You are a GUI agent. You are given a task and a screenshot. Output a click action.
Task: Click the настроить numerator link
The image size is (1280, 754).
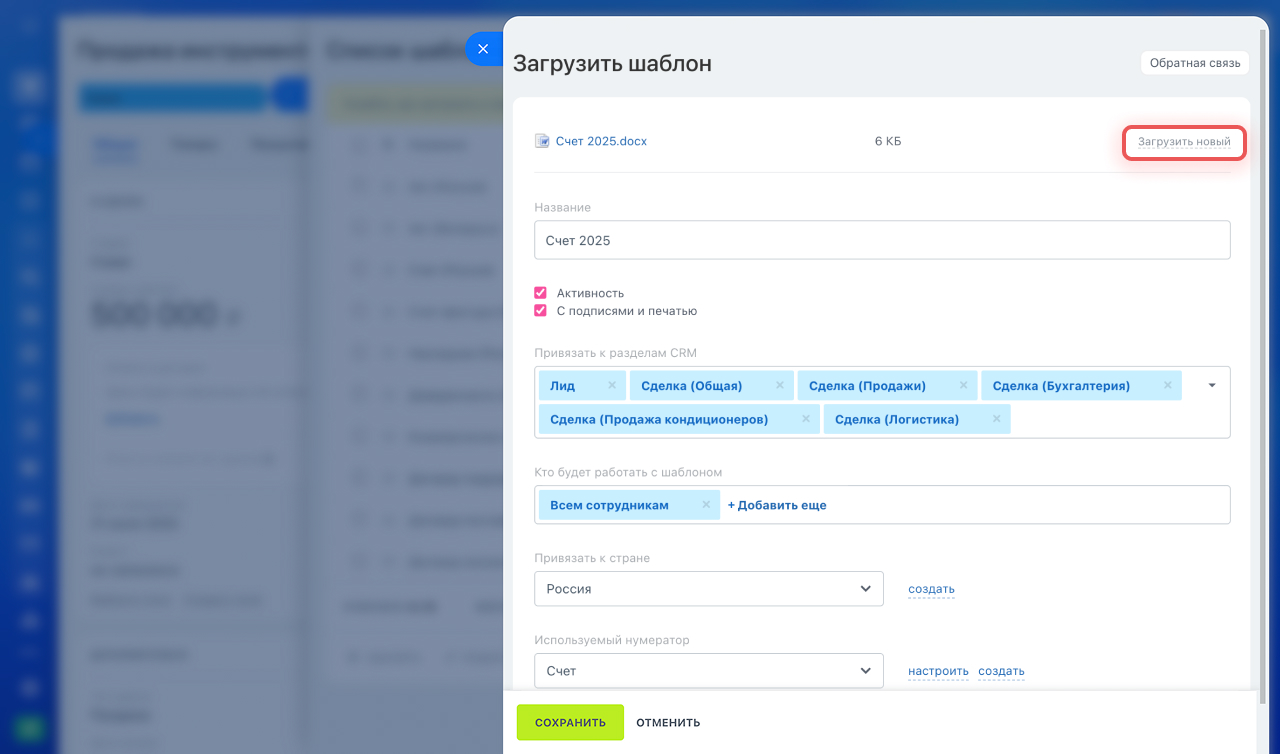tap(938, 671)
